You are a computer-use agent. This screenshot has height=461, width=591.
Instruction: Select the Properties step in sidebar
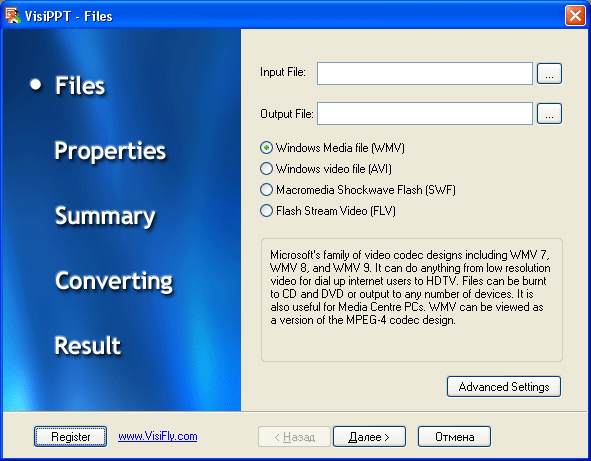tap(110, 152)
